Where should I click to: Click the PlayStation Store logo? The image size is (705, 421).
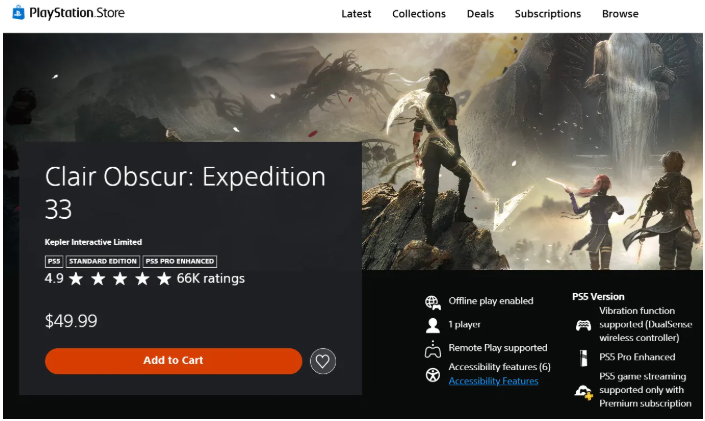point(64,13)
